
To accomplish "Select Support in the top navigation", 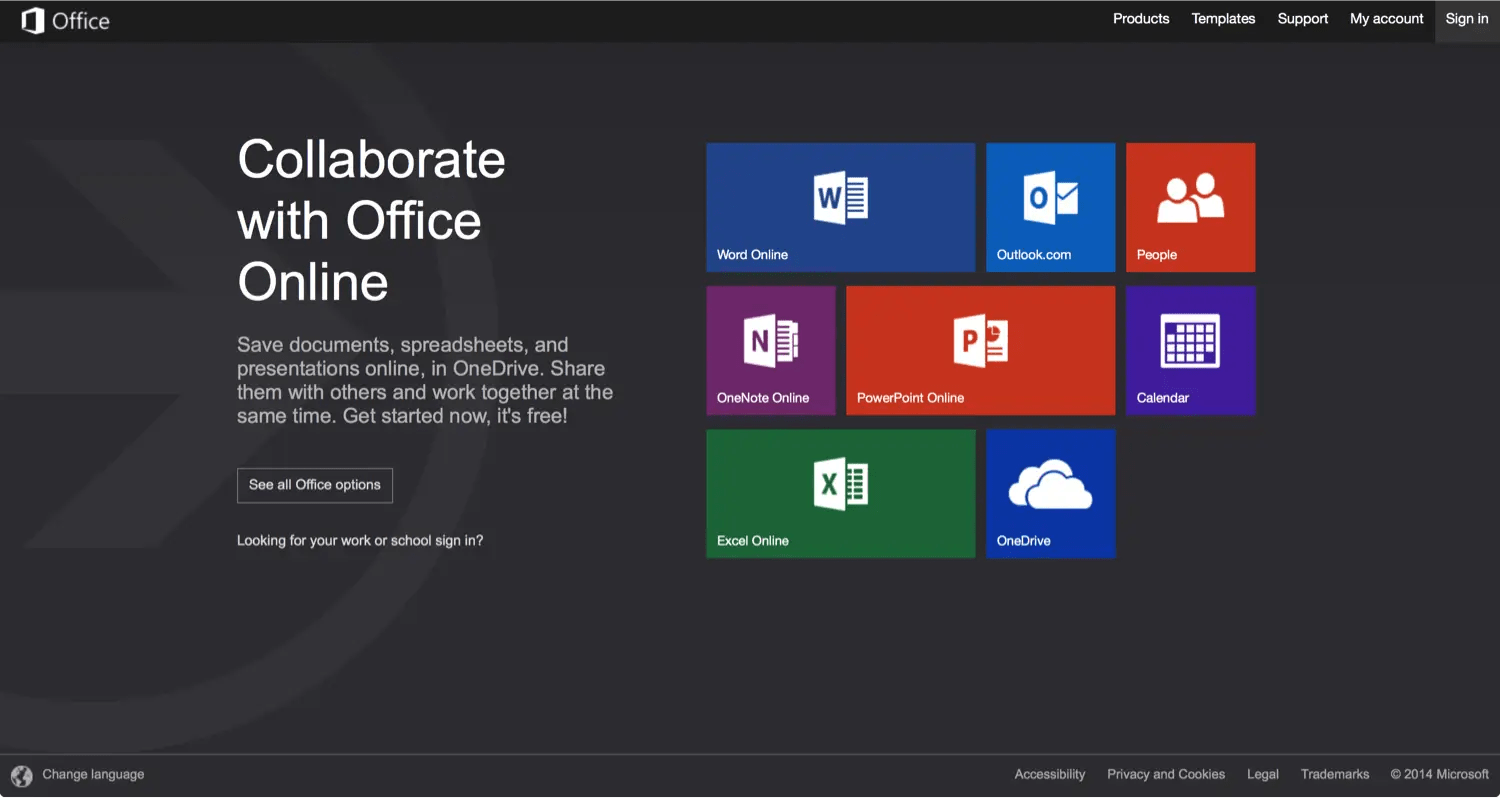I will click(x=1303, y=19).
